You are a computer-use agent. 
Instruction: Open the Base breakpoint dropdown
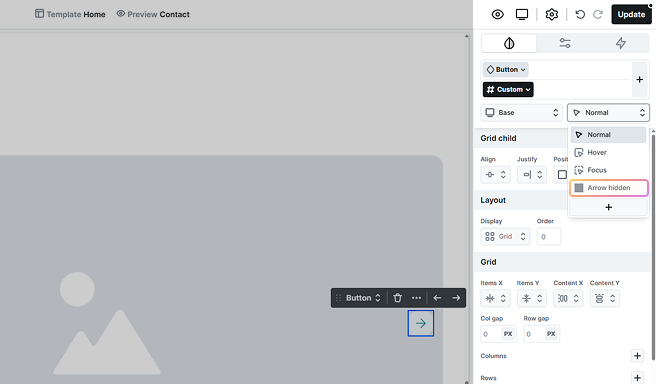(521, 113)
